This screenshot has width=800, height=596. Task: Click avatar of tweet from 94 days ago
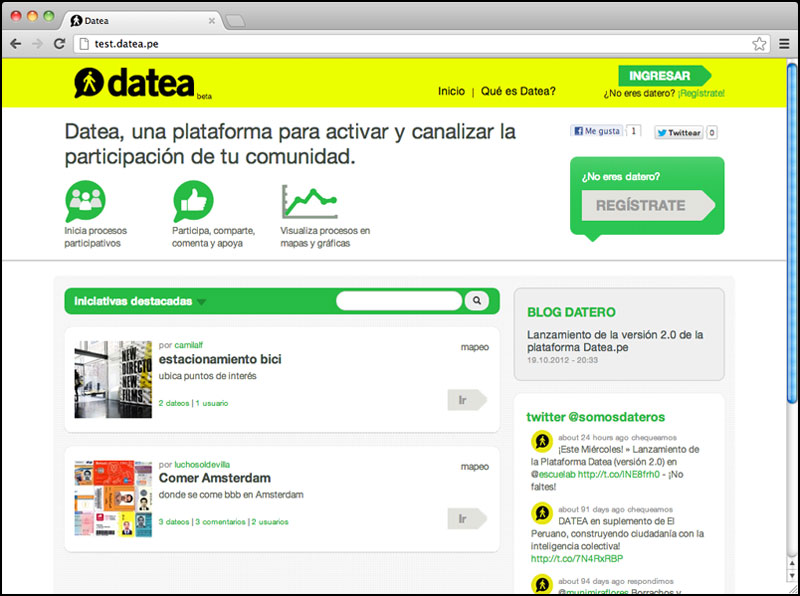coord(542,584)
